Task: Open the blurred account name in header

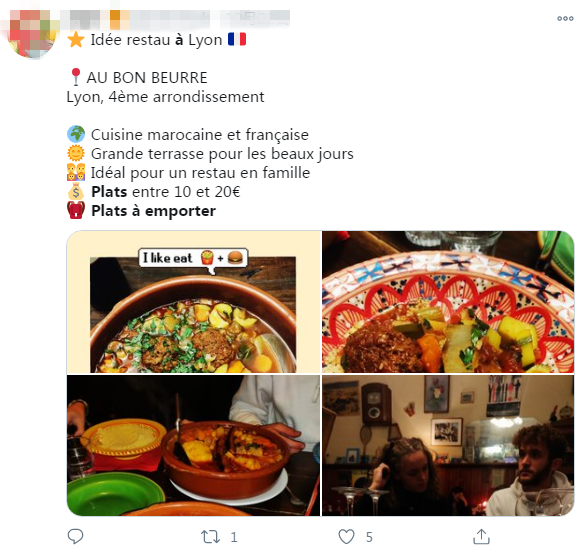Action: [x=138, y=19]
